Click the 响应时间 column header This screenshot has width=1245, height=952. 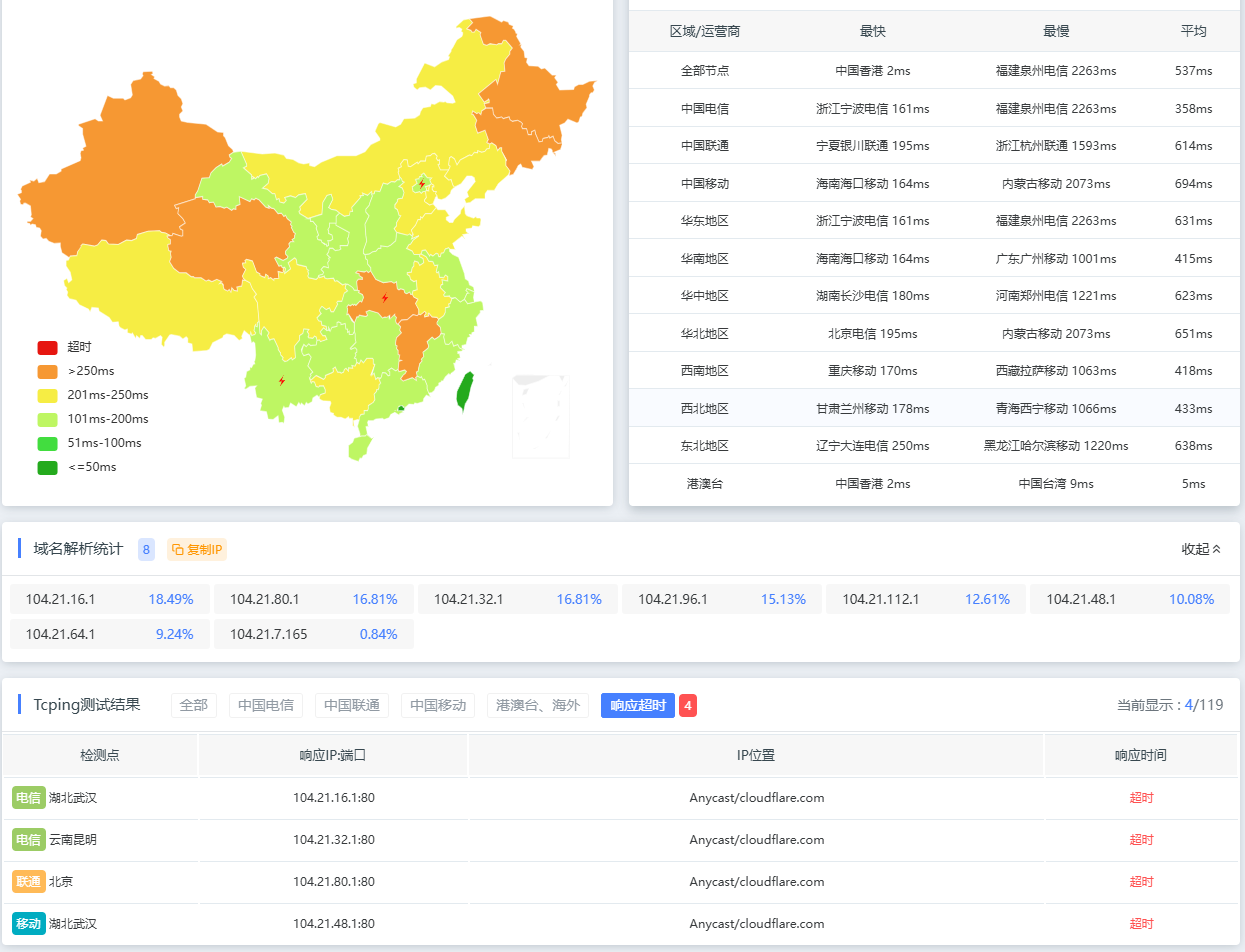pyautogui.click(x=1141, y=755)
